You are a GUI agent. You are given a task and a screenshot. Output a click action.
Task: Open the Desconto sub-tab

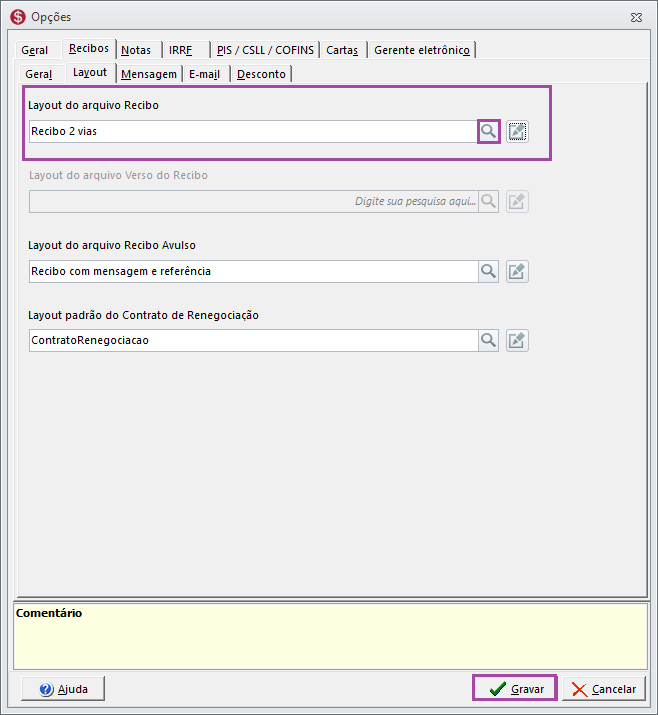261,74
